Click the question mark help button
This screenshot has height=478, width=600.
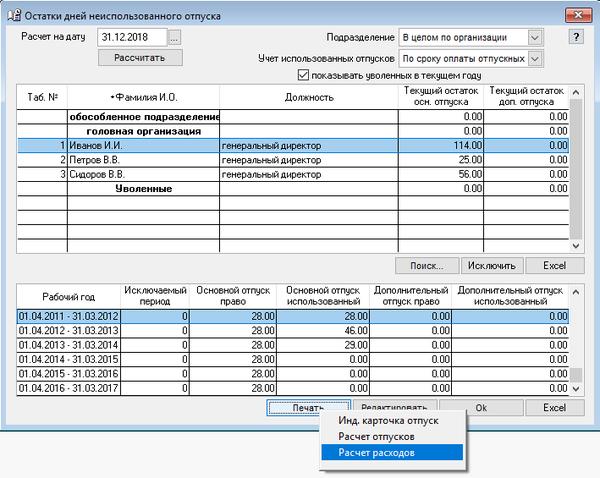coord(576,37)
